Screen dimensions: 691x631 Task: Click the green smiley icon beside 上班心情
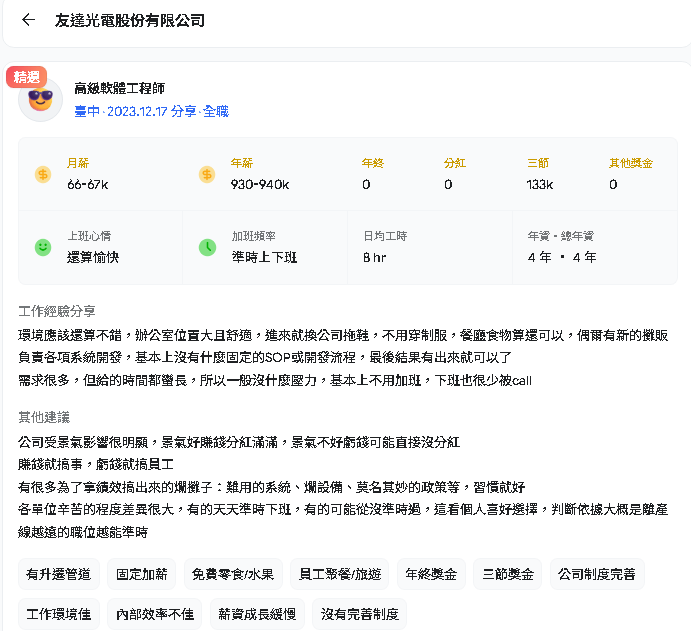point(43,248)
